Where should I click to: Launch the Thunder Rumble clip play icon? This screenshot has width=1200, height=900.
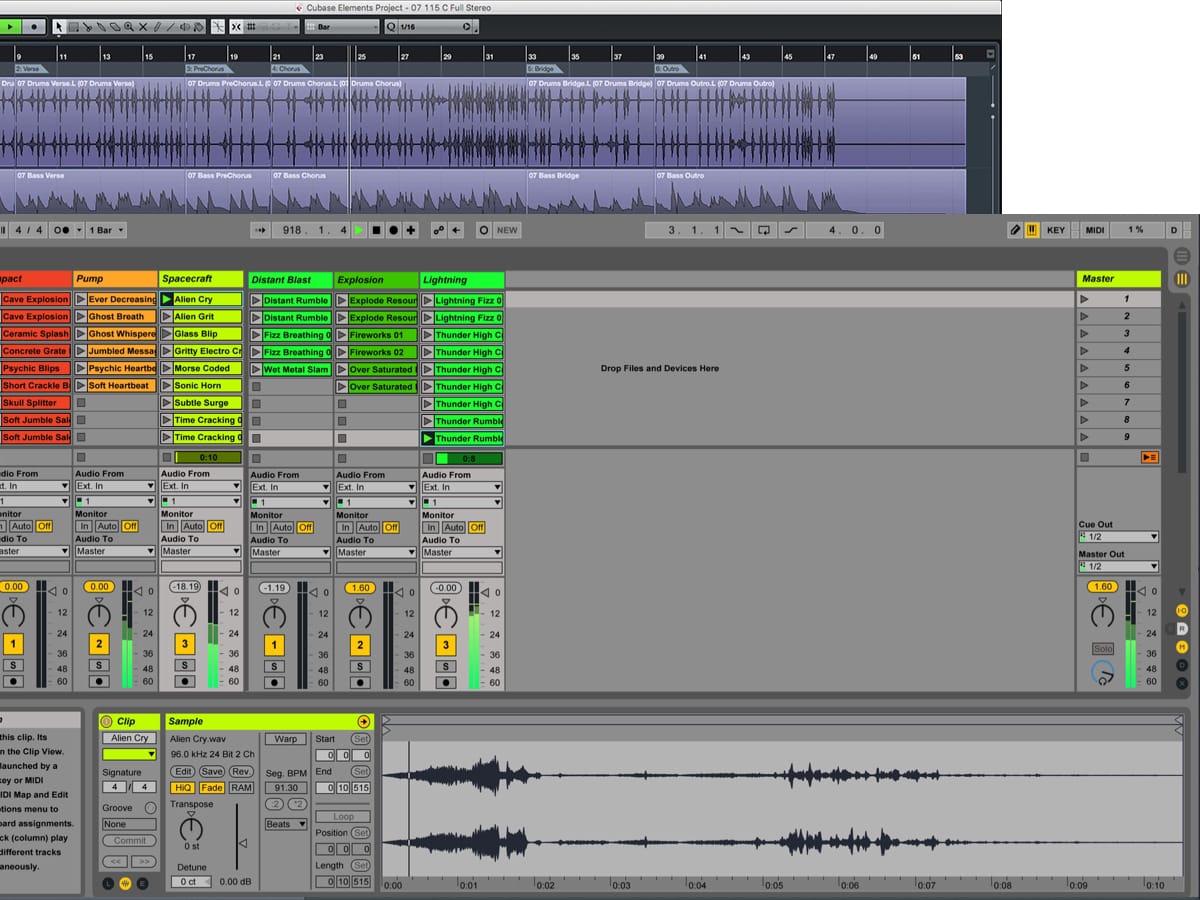click(428, 438)
